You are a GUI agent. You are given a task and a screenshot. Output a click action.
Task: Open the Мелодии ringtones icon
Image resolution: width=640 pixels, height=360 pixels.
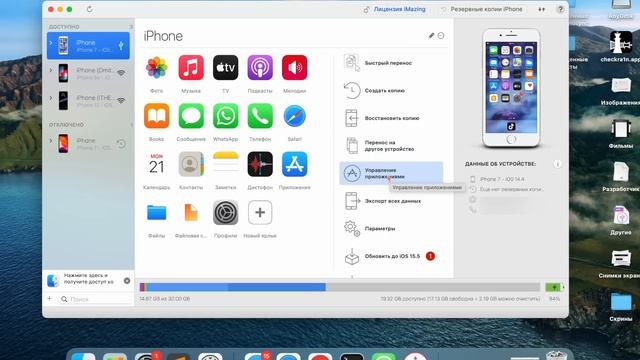click(294, 68)
